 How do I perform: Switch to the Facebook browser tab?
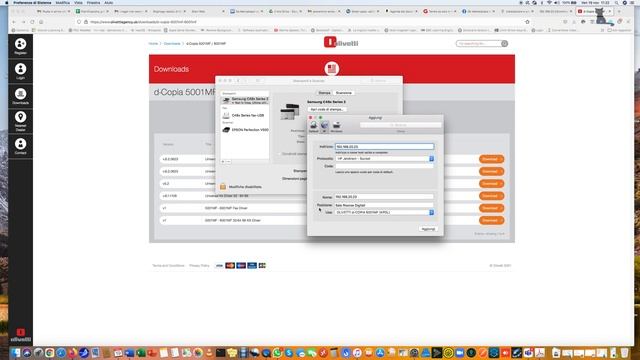(478, 11)
